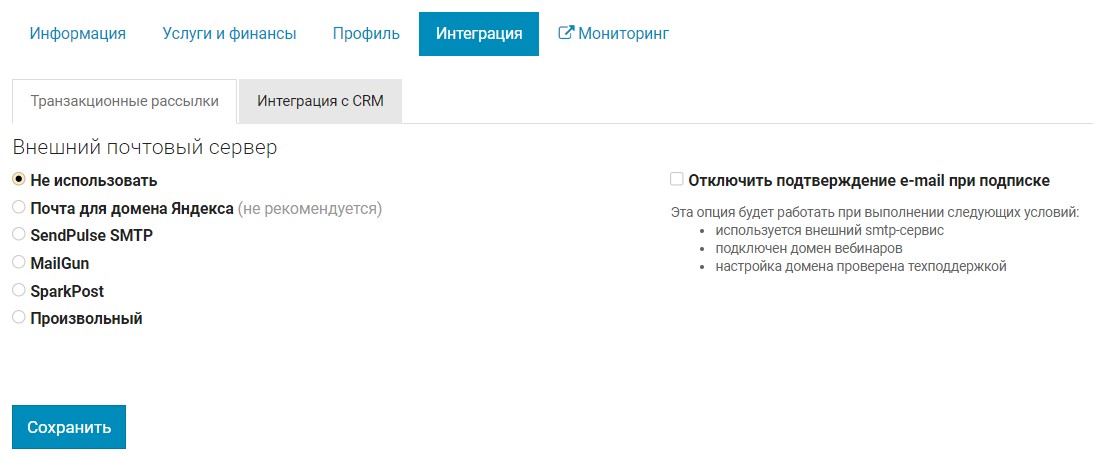Switch to the Услуги и финансы tab
Image resolution: width=1093 pixels, height=461 pixels.
[x=229, y=33]
